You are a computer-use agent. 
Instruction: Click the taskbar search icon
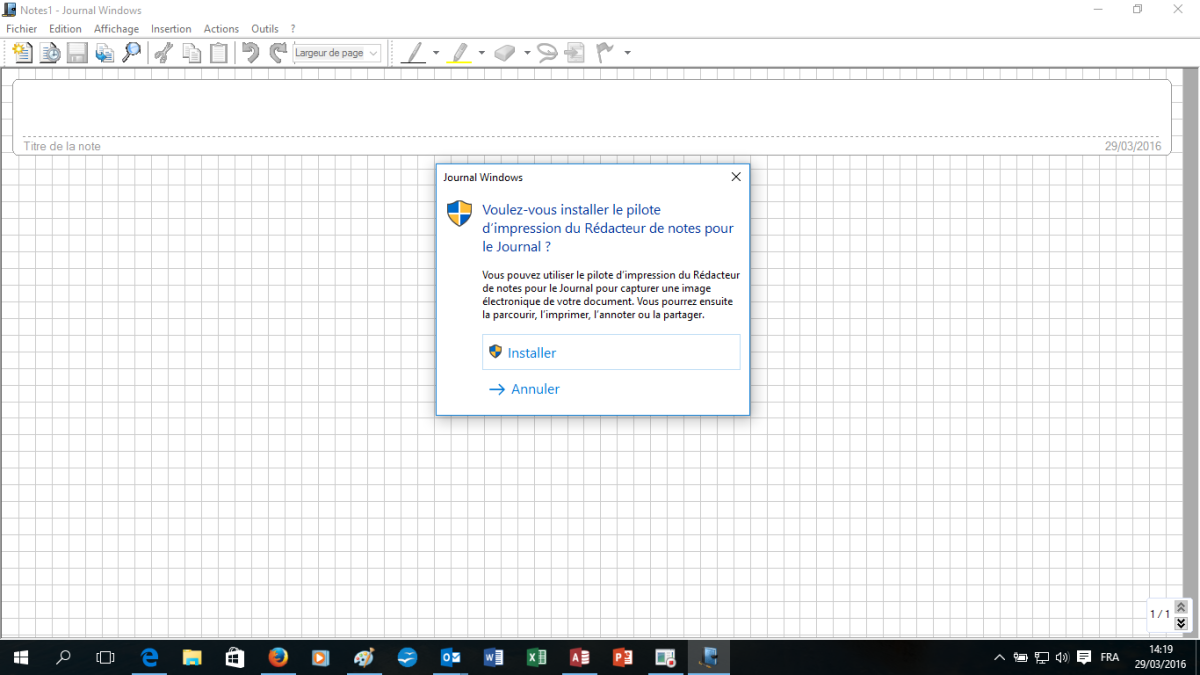[63, 657]
